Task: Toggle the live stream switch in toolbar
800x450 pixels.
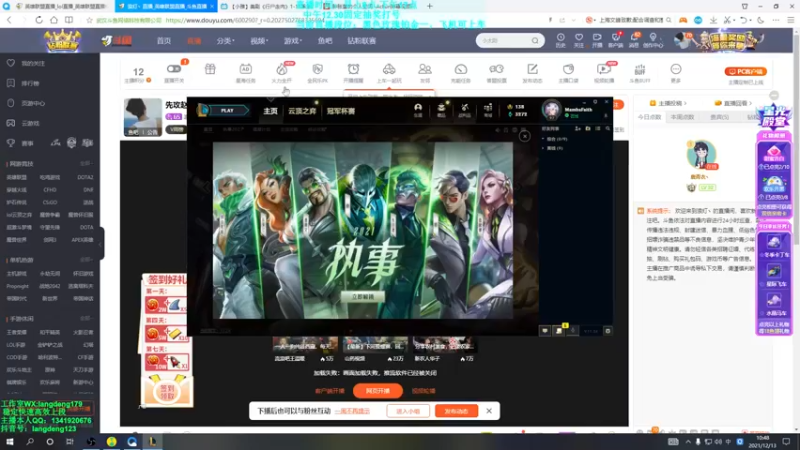Action: pyautogui.click(x=173, y=69)
